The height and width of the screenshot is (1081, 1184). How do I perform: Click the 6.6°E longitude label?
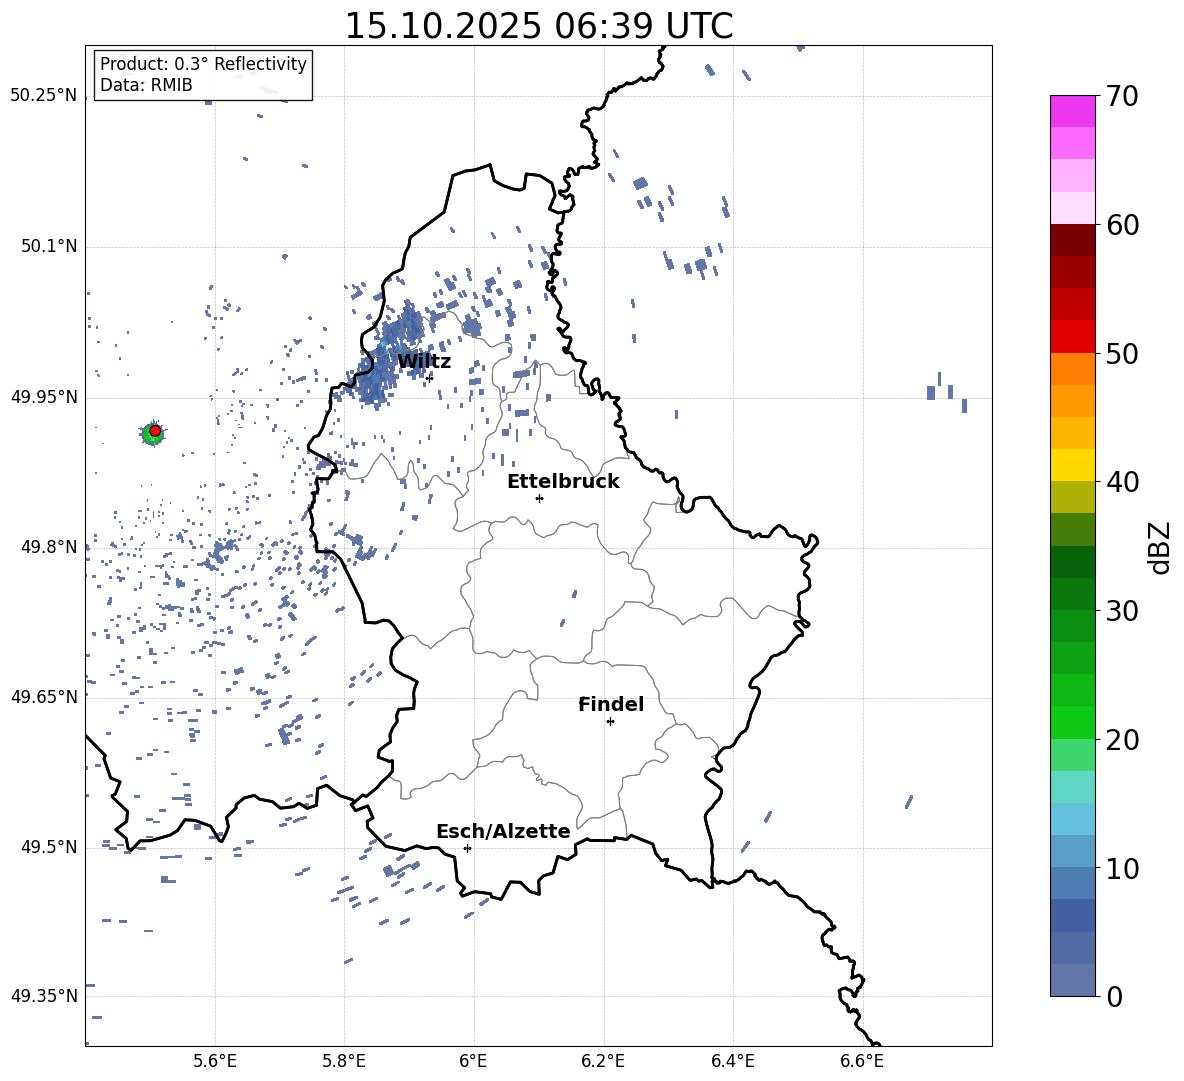[x=862, y=1061]
